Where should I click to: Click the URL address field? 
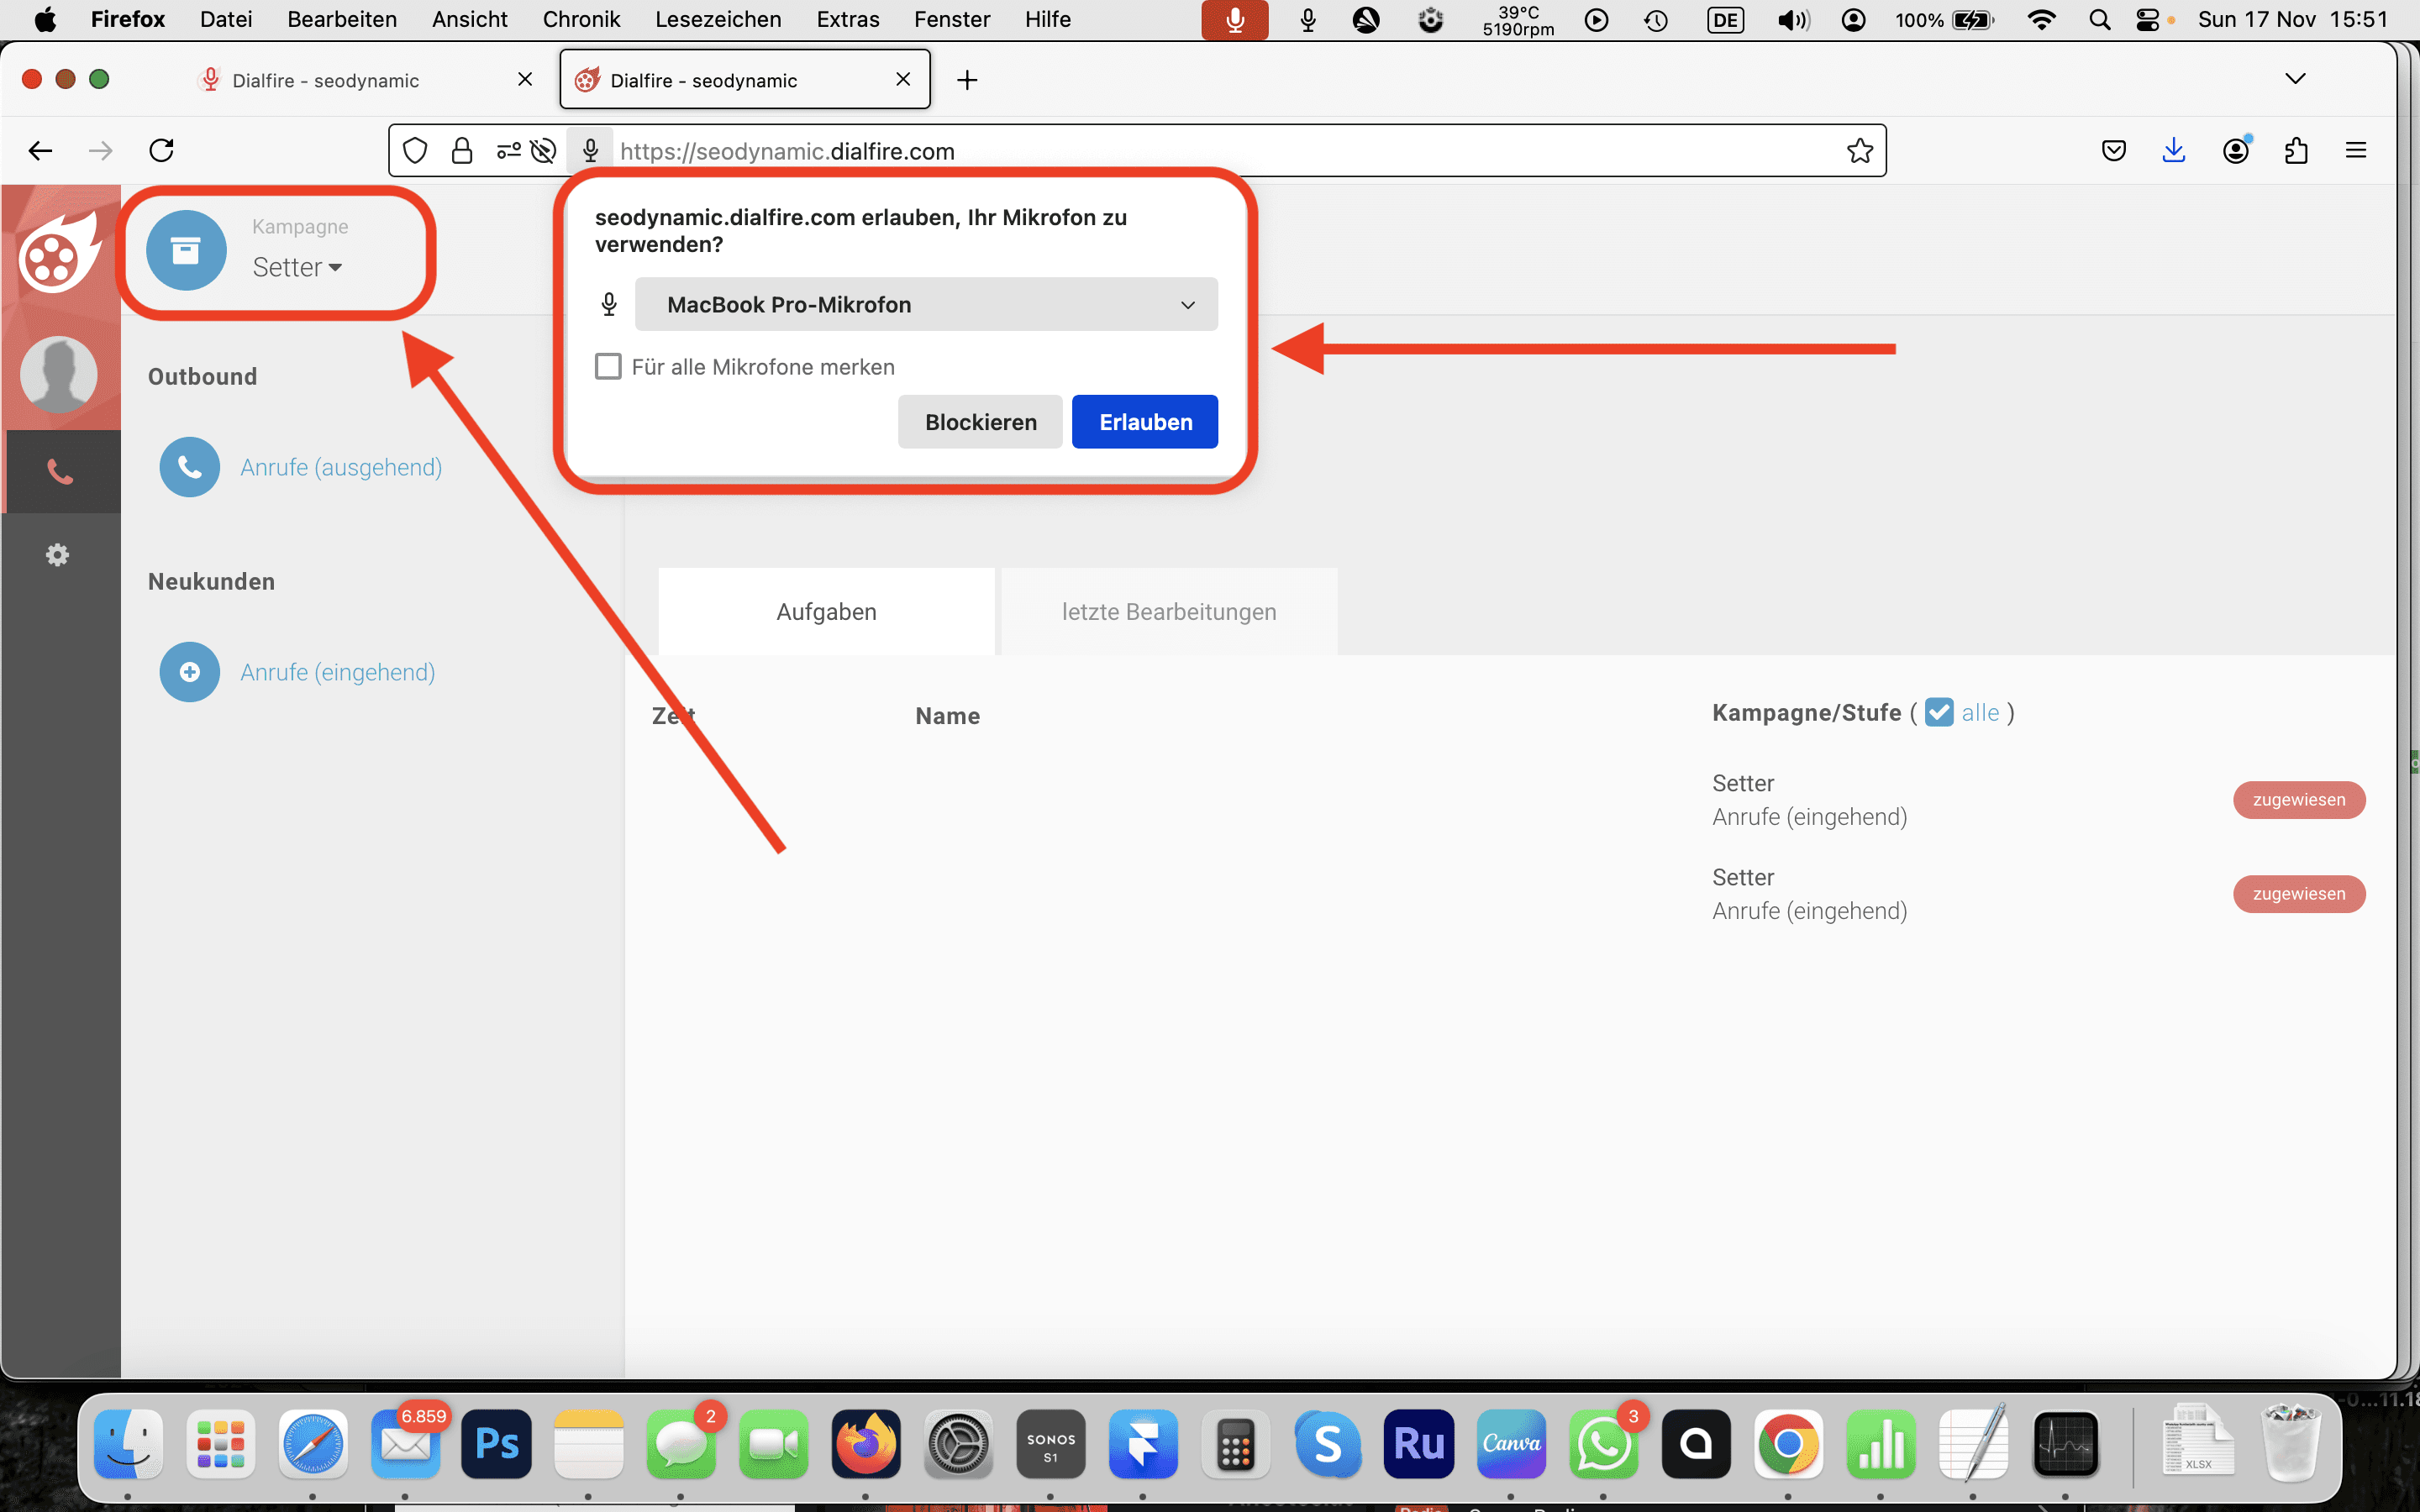click(x=1200, y=151)
